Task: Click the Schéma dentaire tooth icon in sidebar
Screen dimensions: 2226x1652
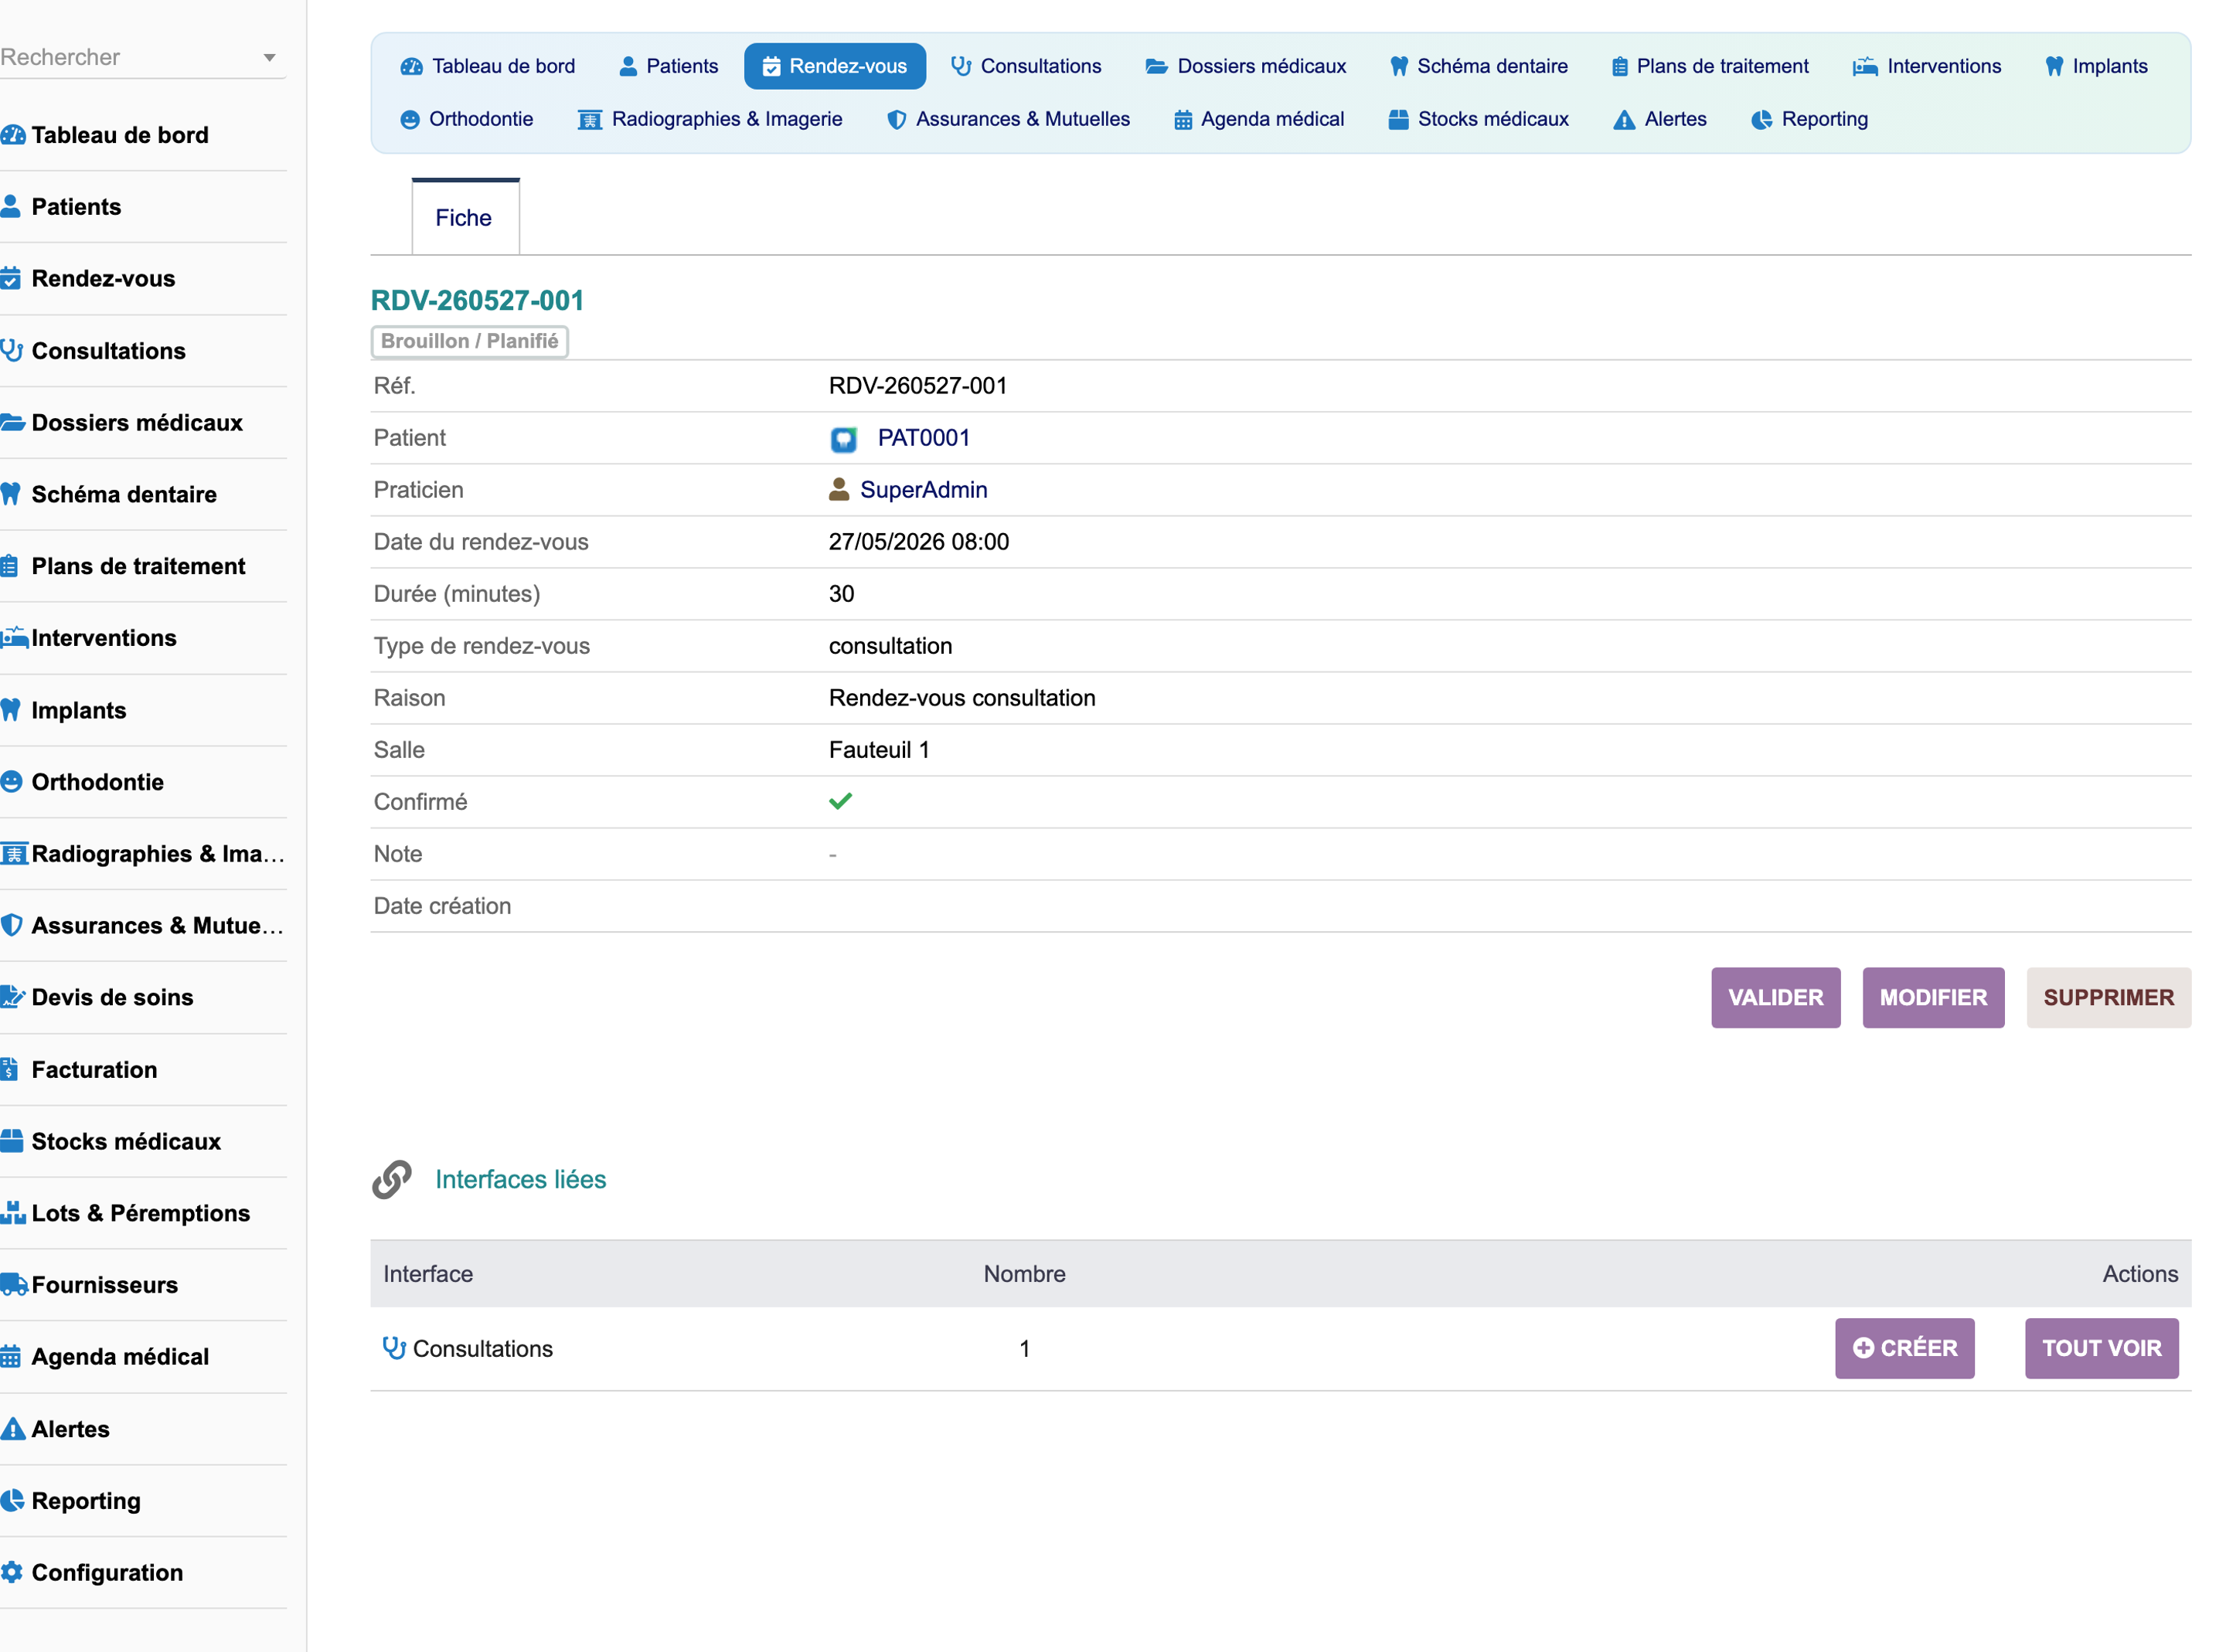Action: pos(11,494)
